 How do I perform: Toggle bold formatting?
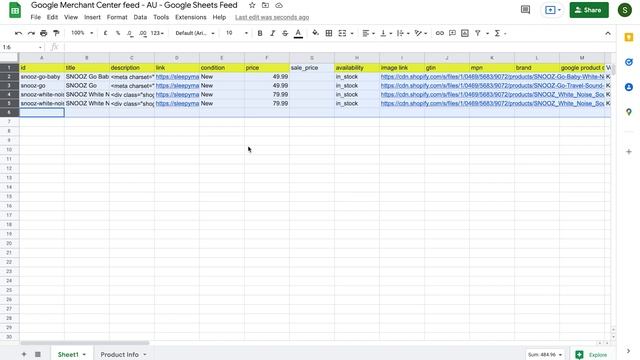tap(260, 33)
